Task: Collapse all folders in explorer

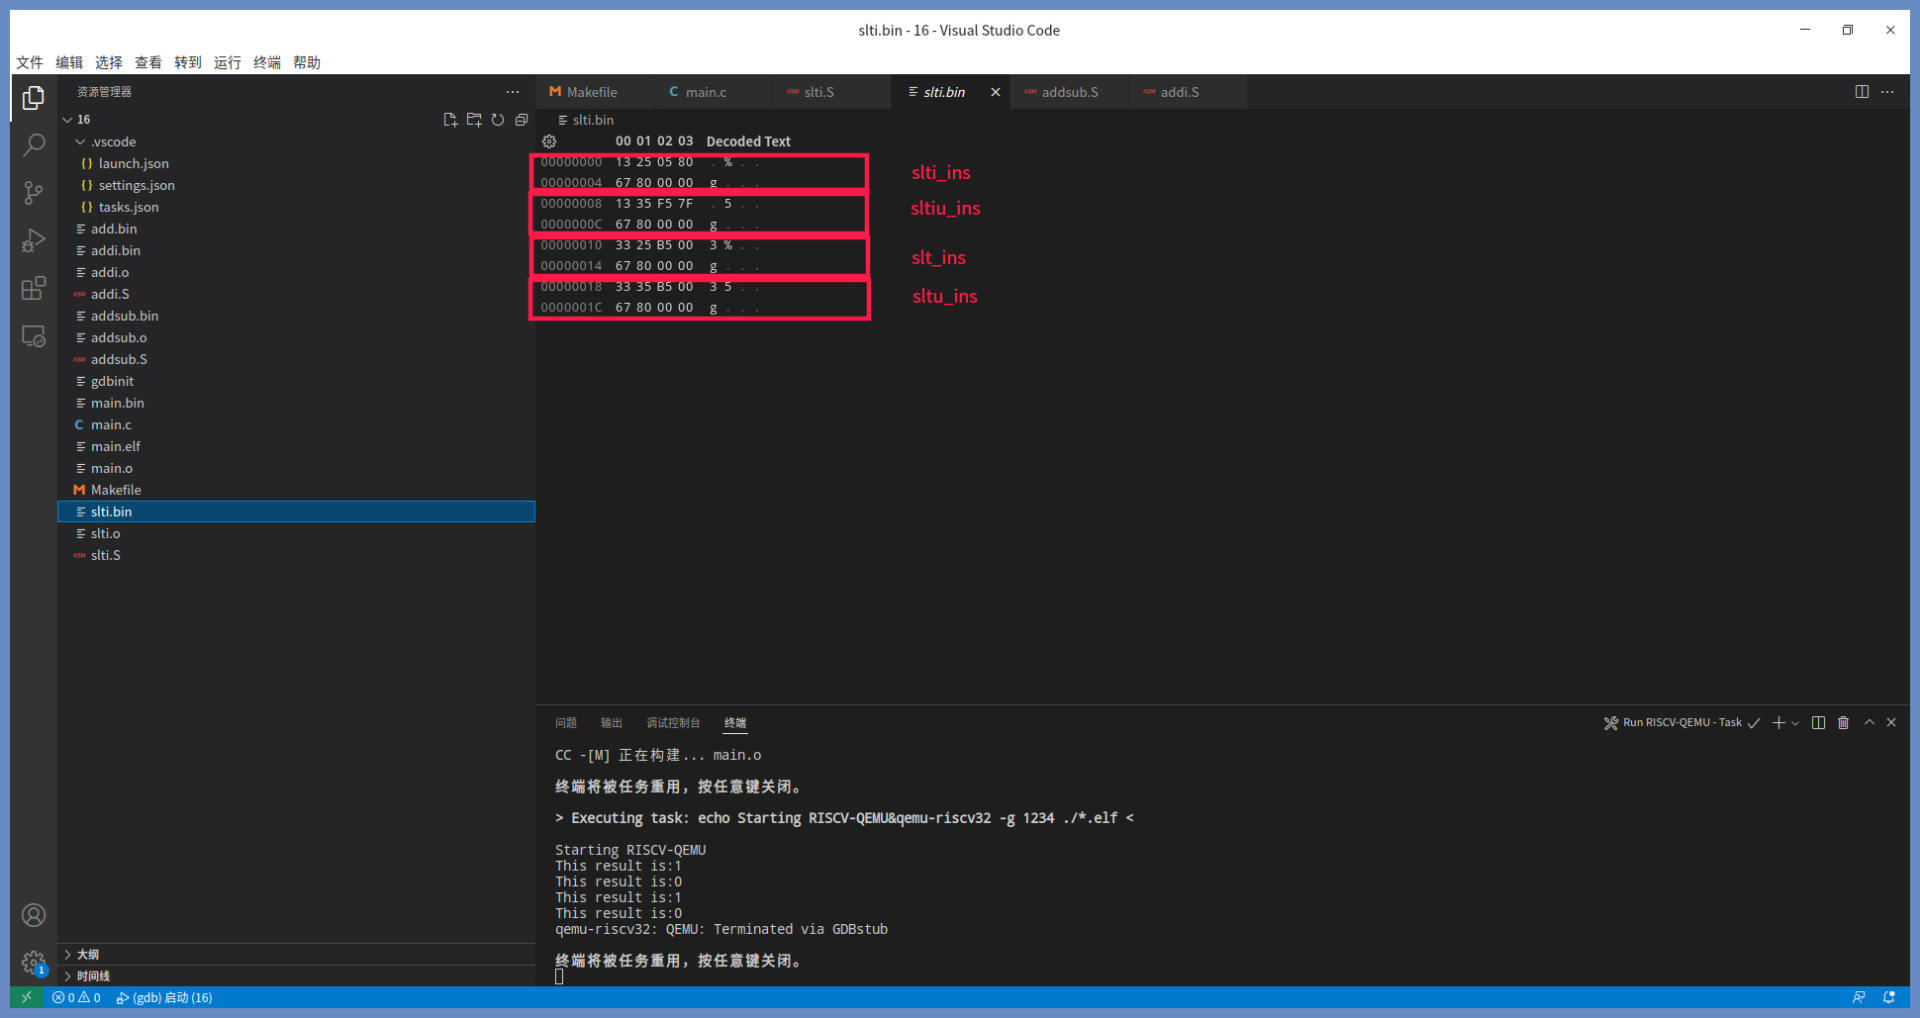Action: point(522,120)
